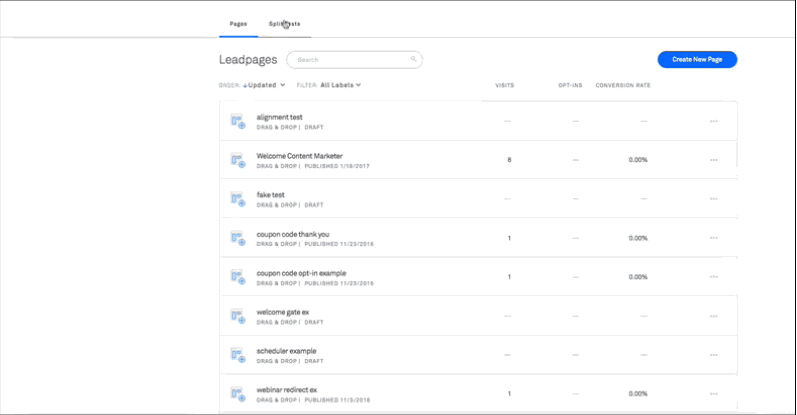The image size is (797, 415).
Task: Expand the All Labels filter dropdown
Action: point(341,85)
